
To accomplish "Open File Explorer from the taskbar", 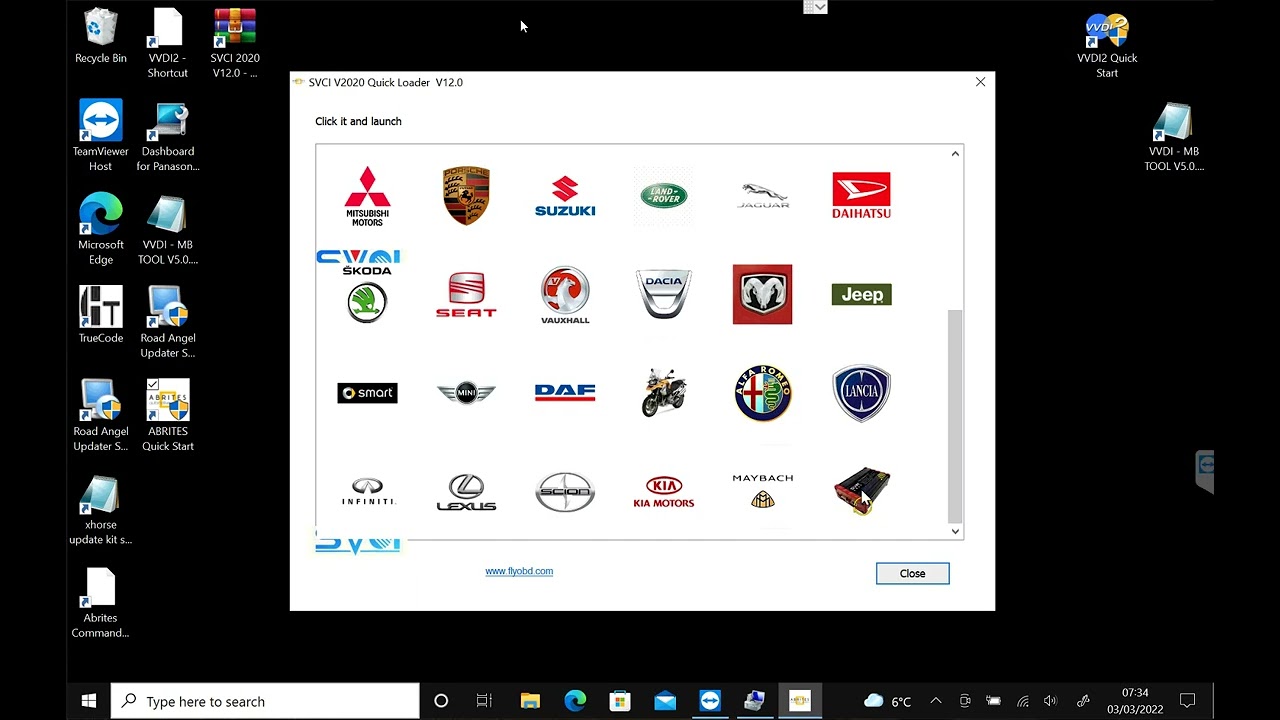I will (x=530, y=701).
